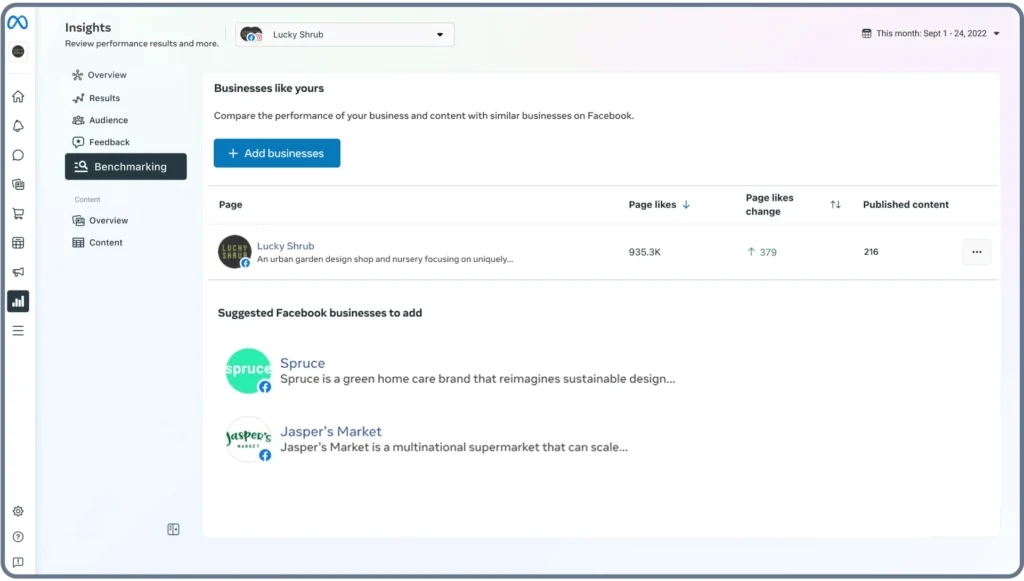
Task: Open the Settings gear icon
Action: tap(18, 511)
